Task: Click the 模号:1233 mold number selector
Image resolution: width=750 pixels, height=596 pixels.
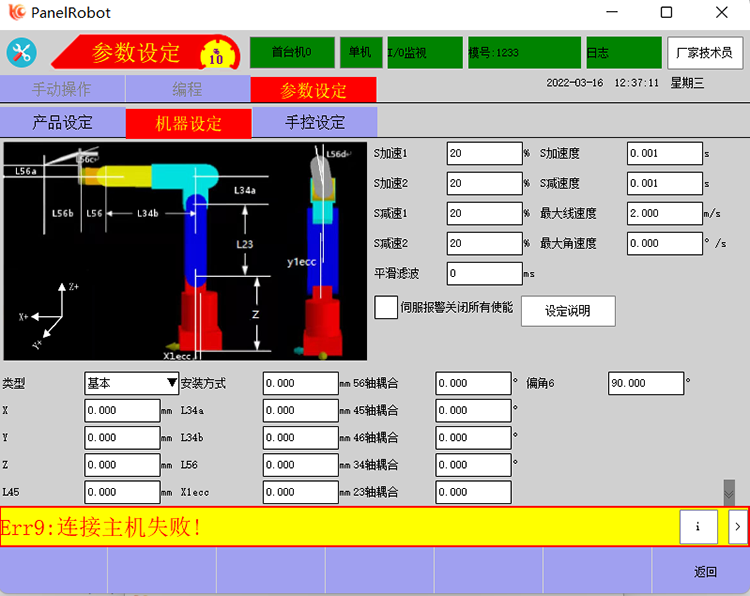Action: pos(522,52)
